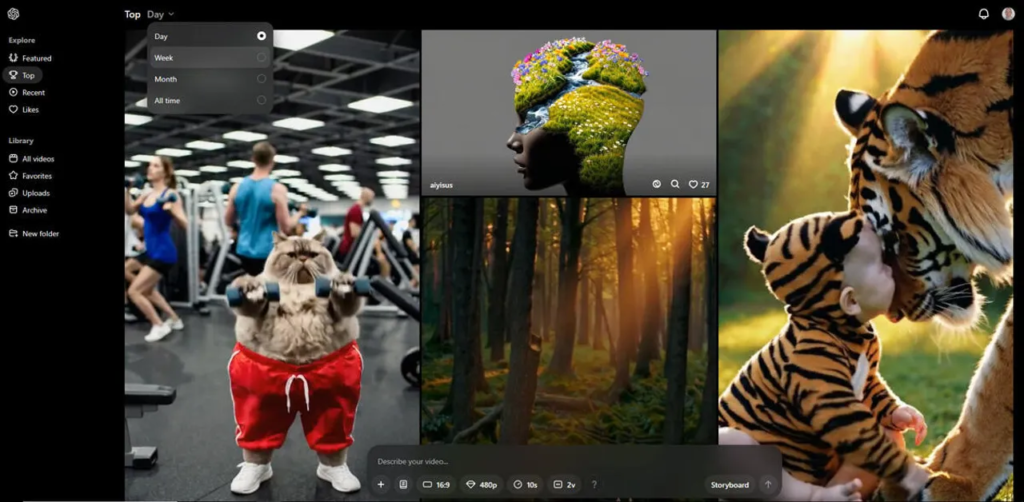The image size is (1024, 502).
Task: Open Recent in the sidebar
Action: coord(33,92)
